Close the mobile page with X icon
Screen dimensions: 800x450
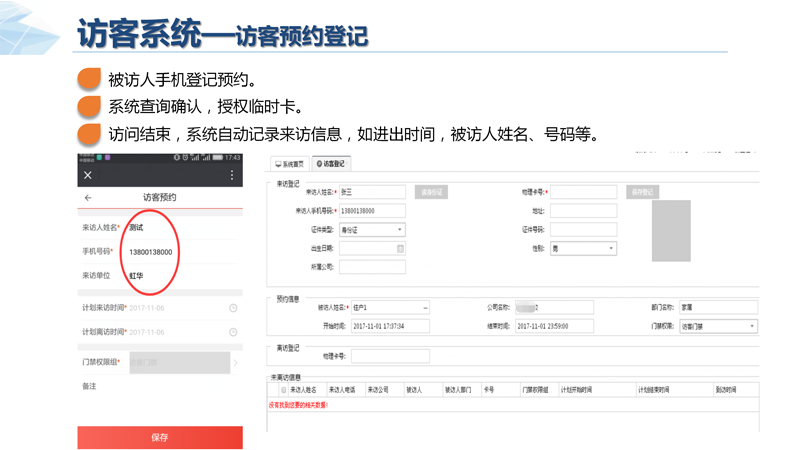(x=88, y=175)
